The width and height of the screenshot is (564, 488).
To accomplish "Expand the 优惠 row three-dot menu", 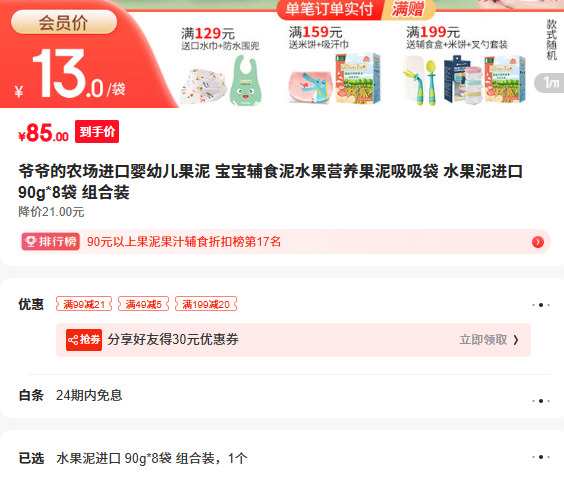I will (541, 305).
